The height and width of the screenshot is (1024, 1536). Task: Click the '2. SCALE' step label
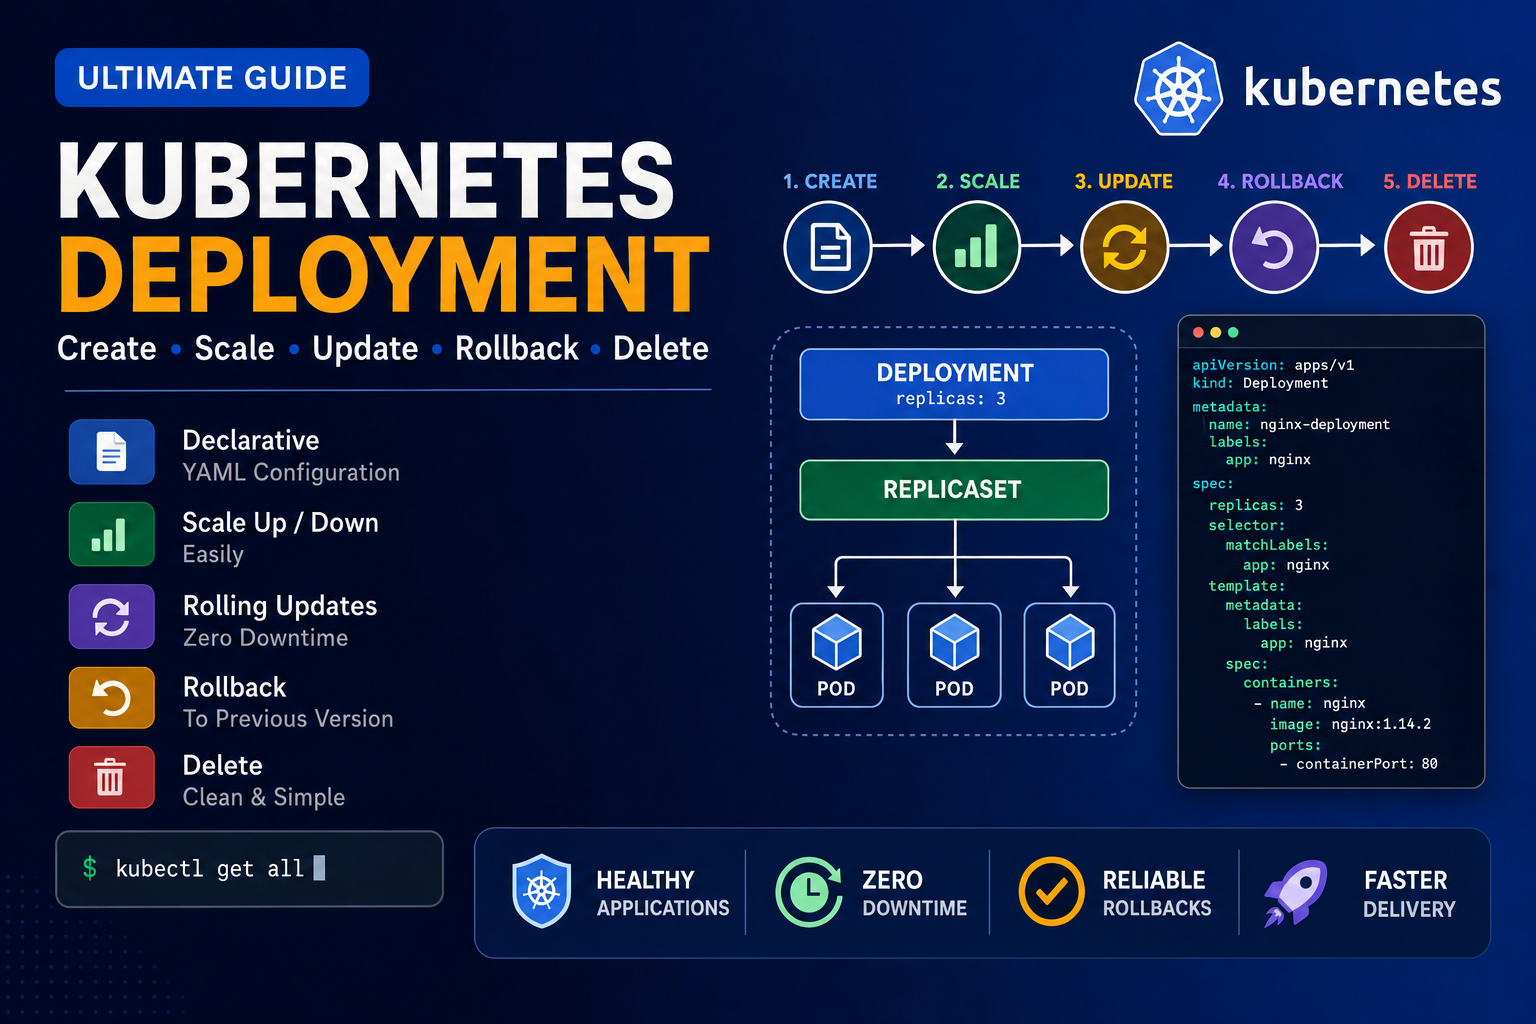[x=978, y=181]
